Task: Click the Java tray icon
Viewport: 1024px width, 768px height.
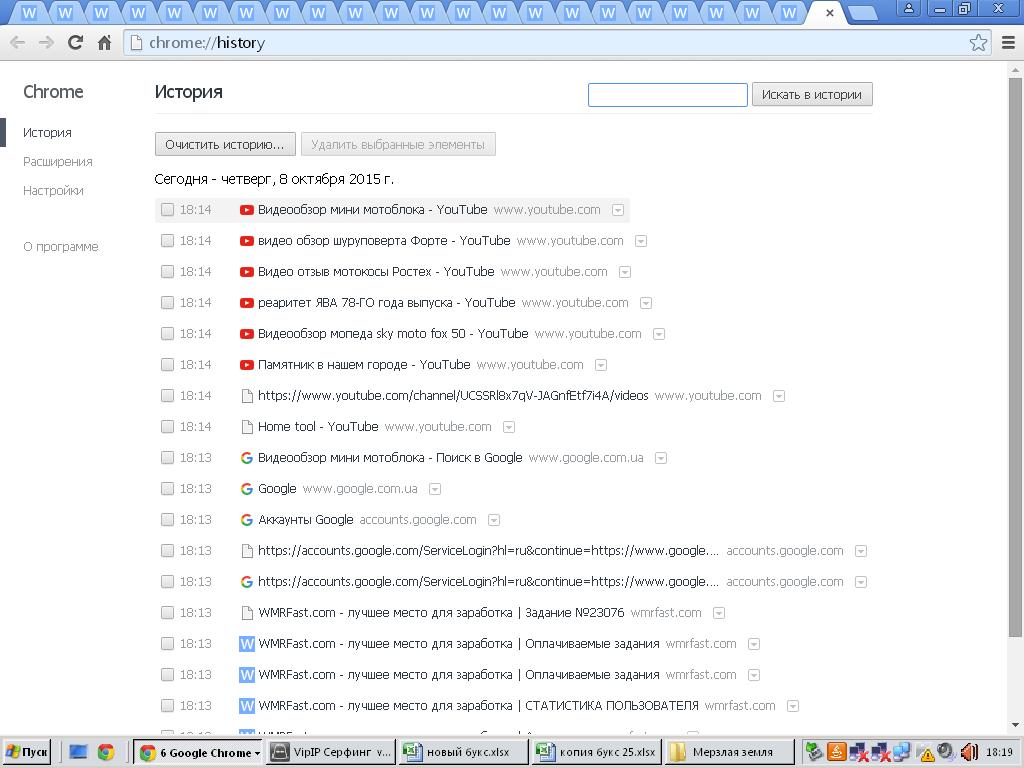Action: tap(837, 752)
